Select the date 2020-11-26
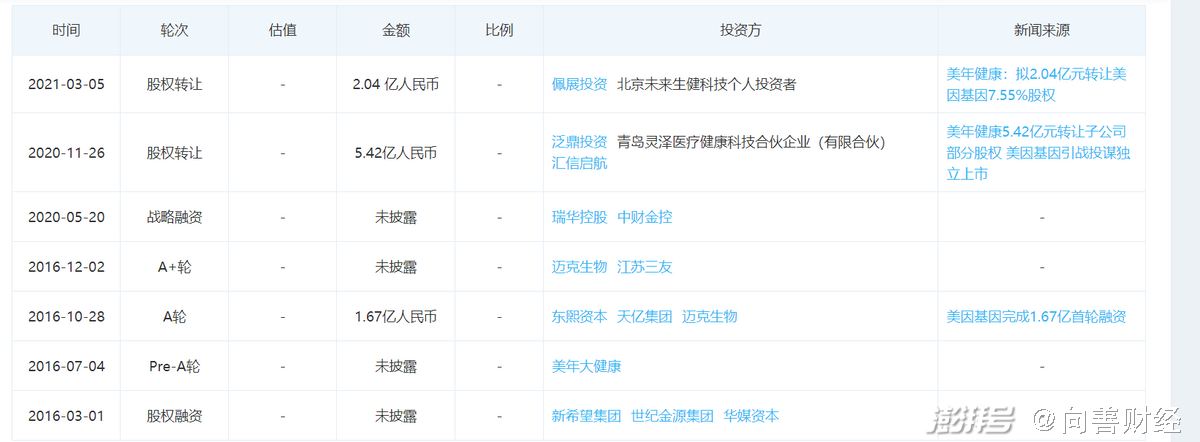Viewport: 1200px width, 442px height. coord(66,153)
